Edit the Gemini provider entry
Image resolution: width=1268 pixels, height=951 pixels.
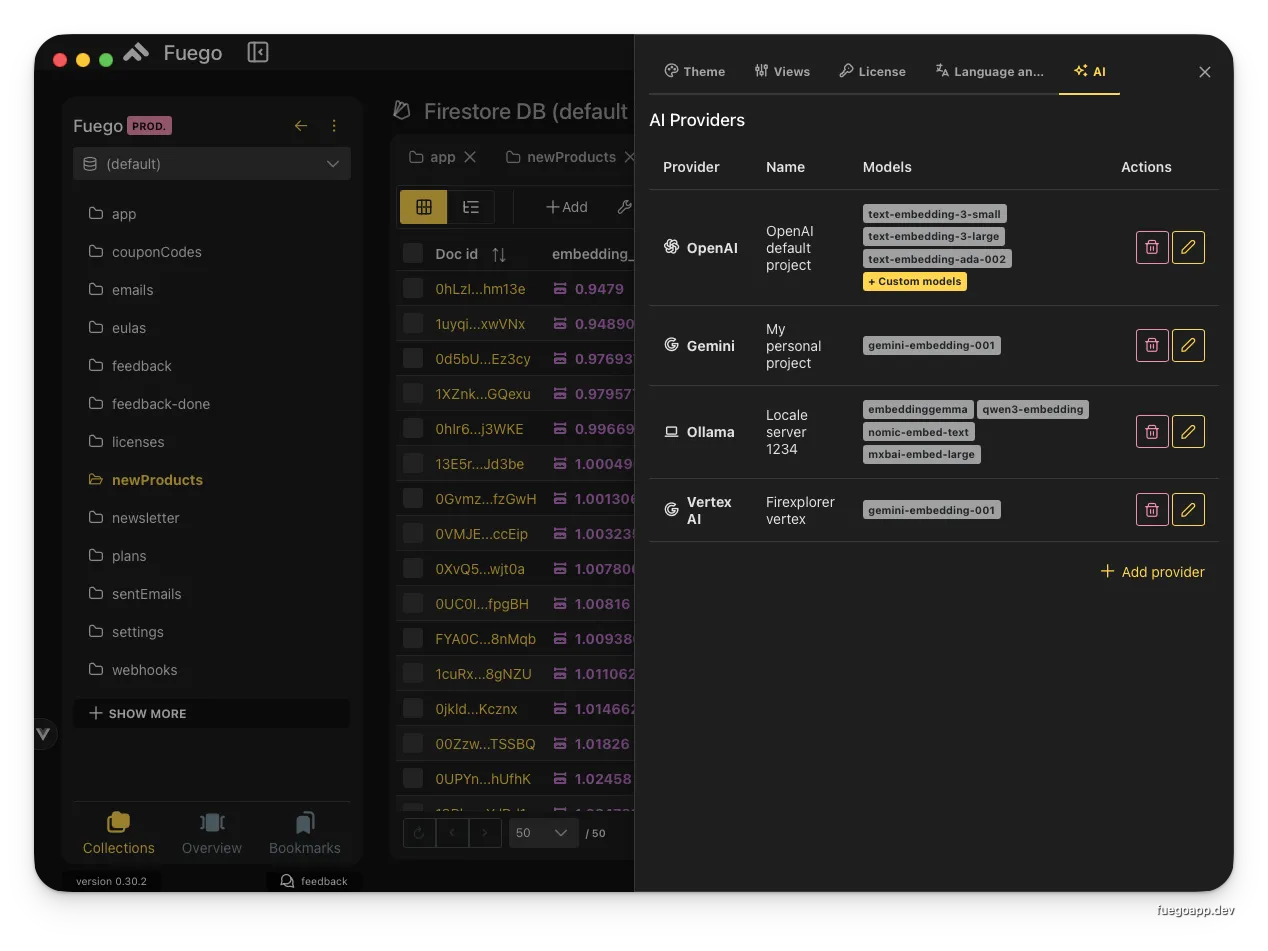pos(1188,345)
